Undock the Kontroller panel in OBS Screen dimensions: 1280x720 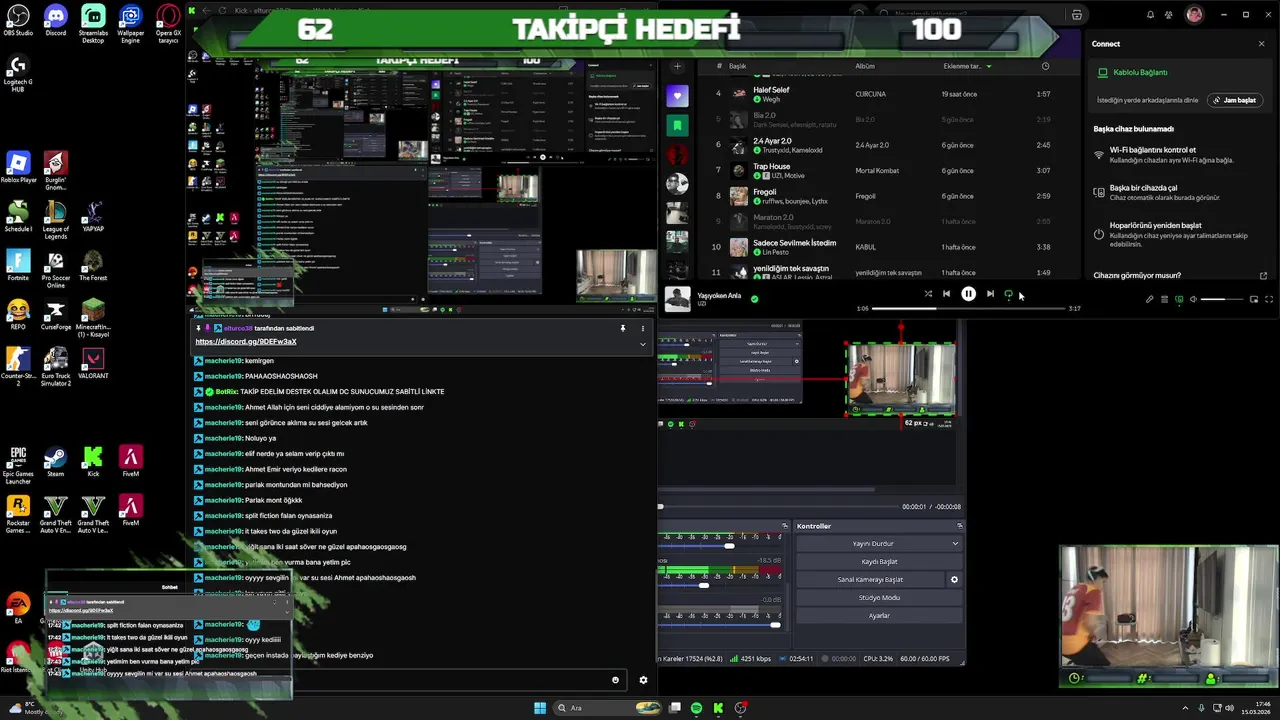959,526
